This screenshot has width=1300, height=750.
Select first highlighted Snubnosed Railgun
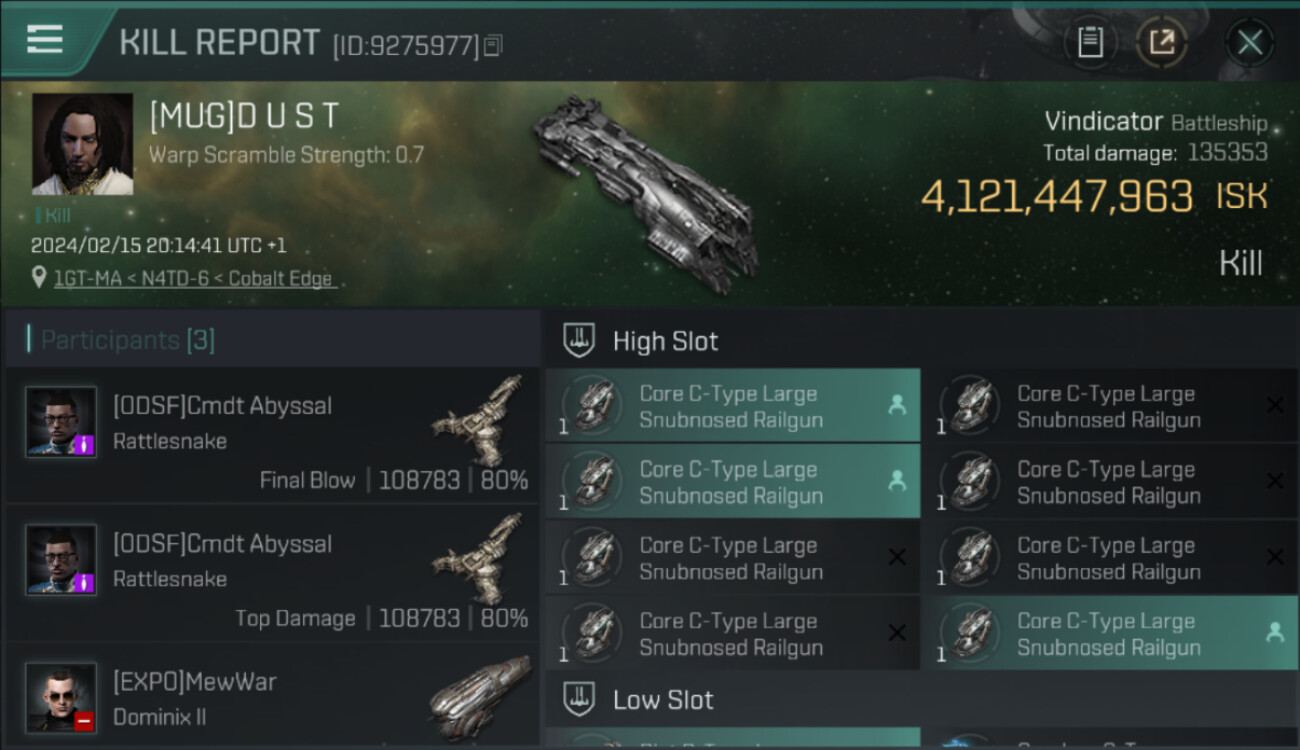point(732,406)
